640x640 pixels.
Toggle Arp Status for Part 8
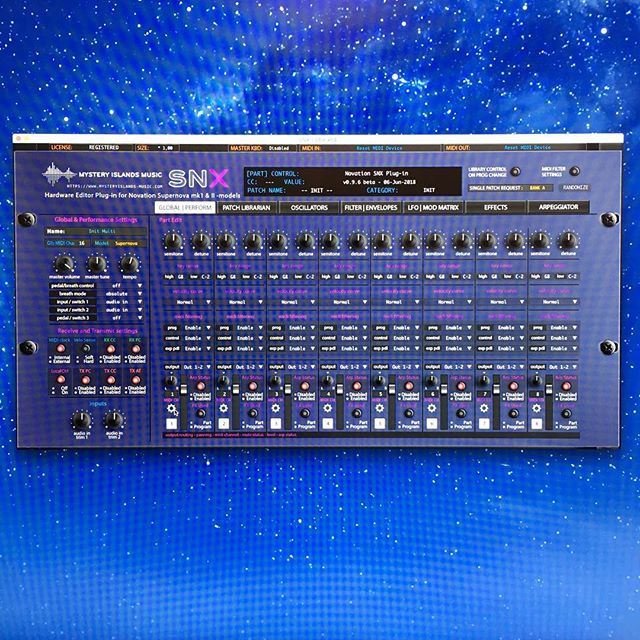[x=566, y=386]
